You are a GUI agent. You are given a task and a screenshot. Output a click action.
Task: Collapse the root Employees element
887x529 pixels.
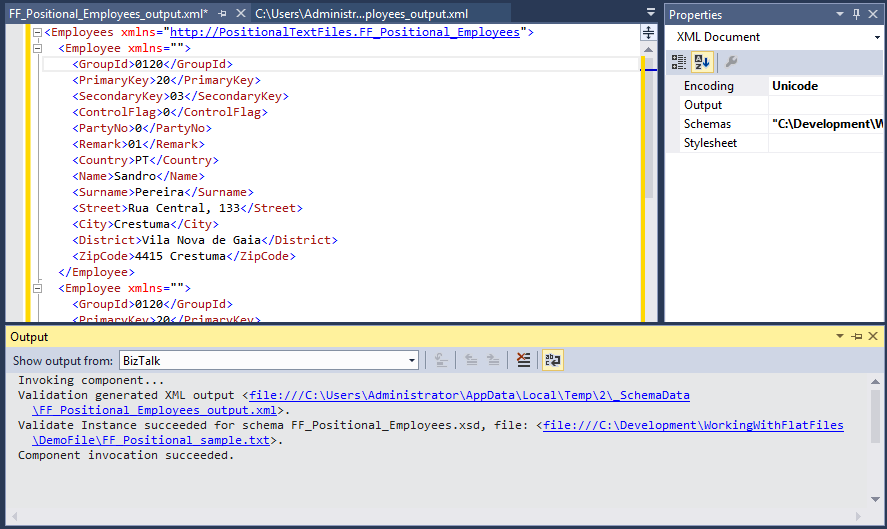37,32
